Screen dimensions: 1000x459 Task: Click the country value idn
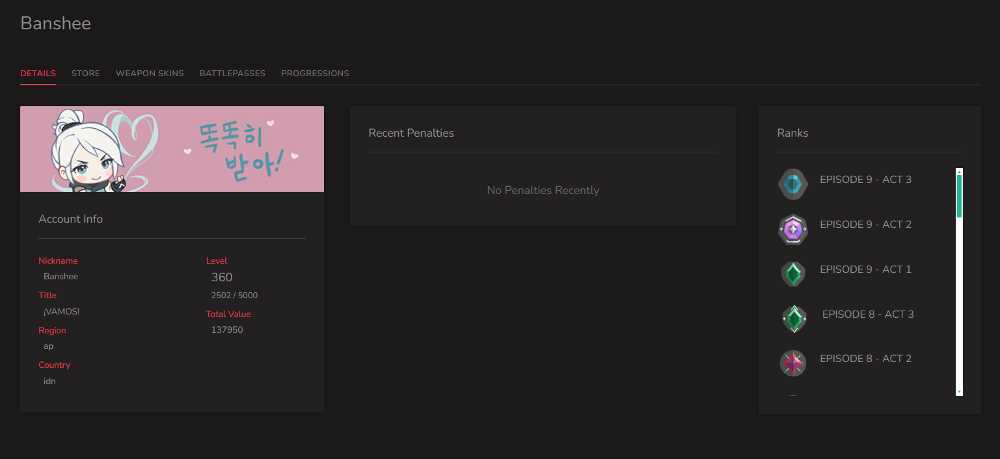(x=49, y=381)
